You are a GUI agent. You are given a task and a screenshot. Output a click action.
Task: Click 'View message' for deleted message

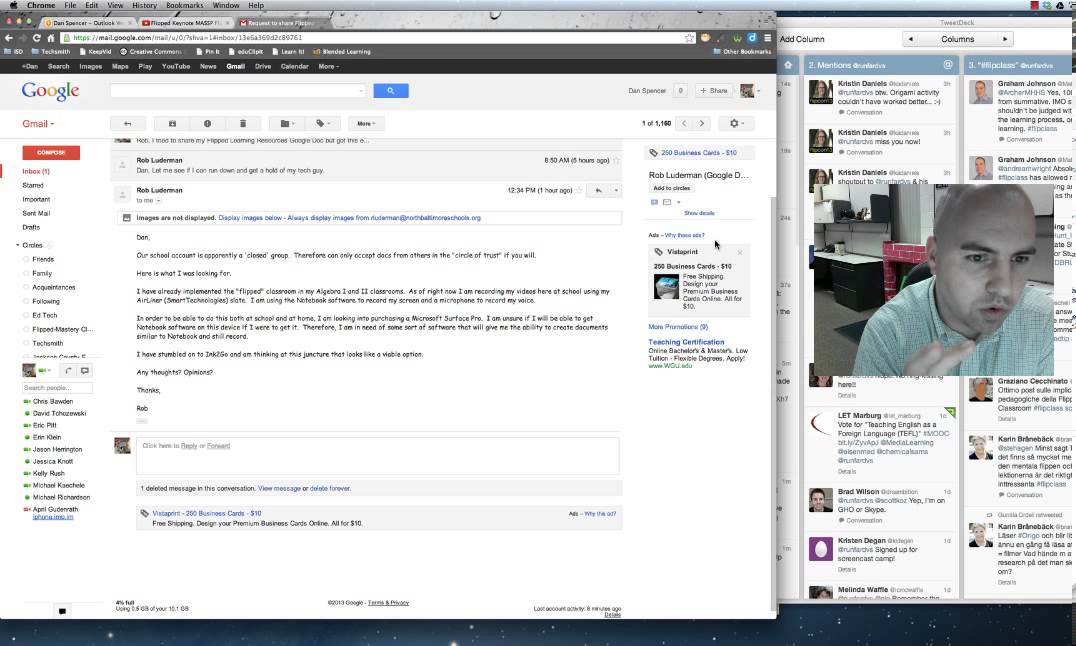tap(279, 489)
